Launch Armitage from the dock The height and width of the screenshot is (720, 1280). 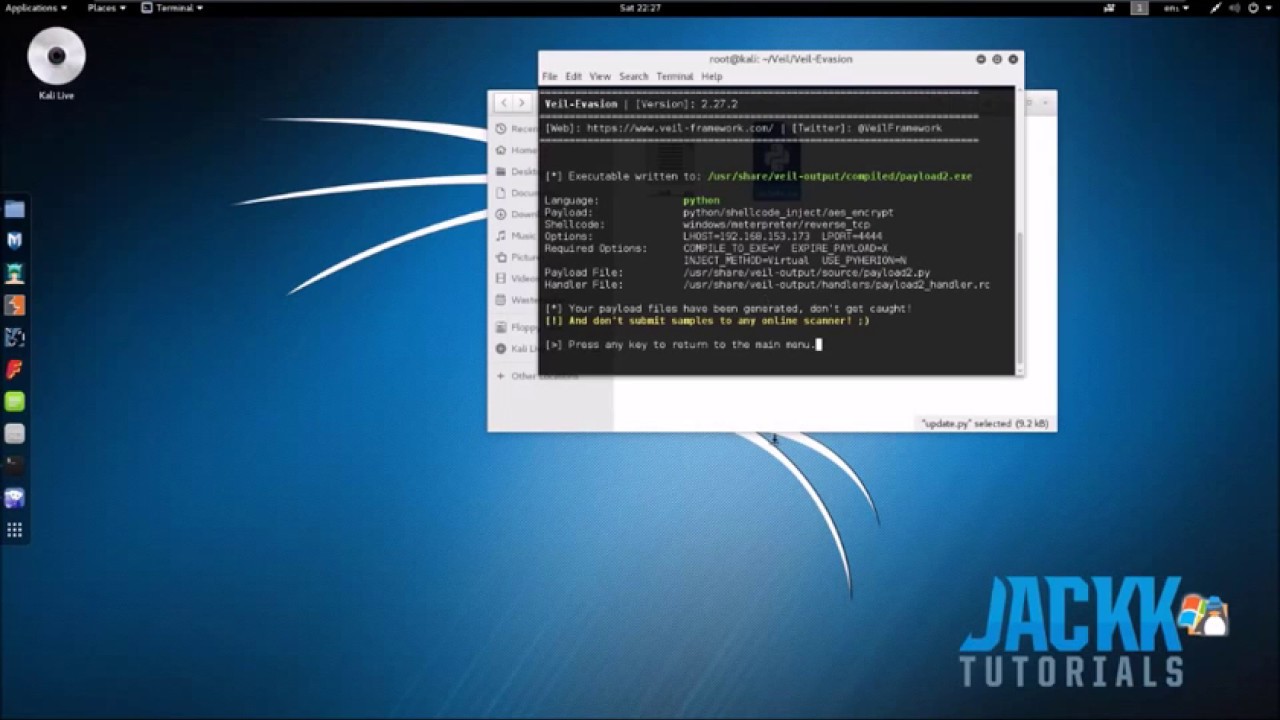click(14, 273)
